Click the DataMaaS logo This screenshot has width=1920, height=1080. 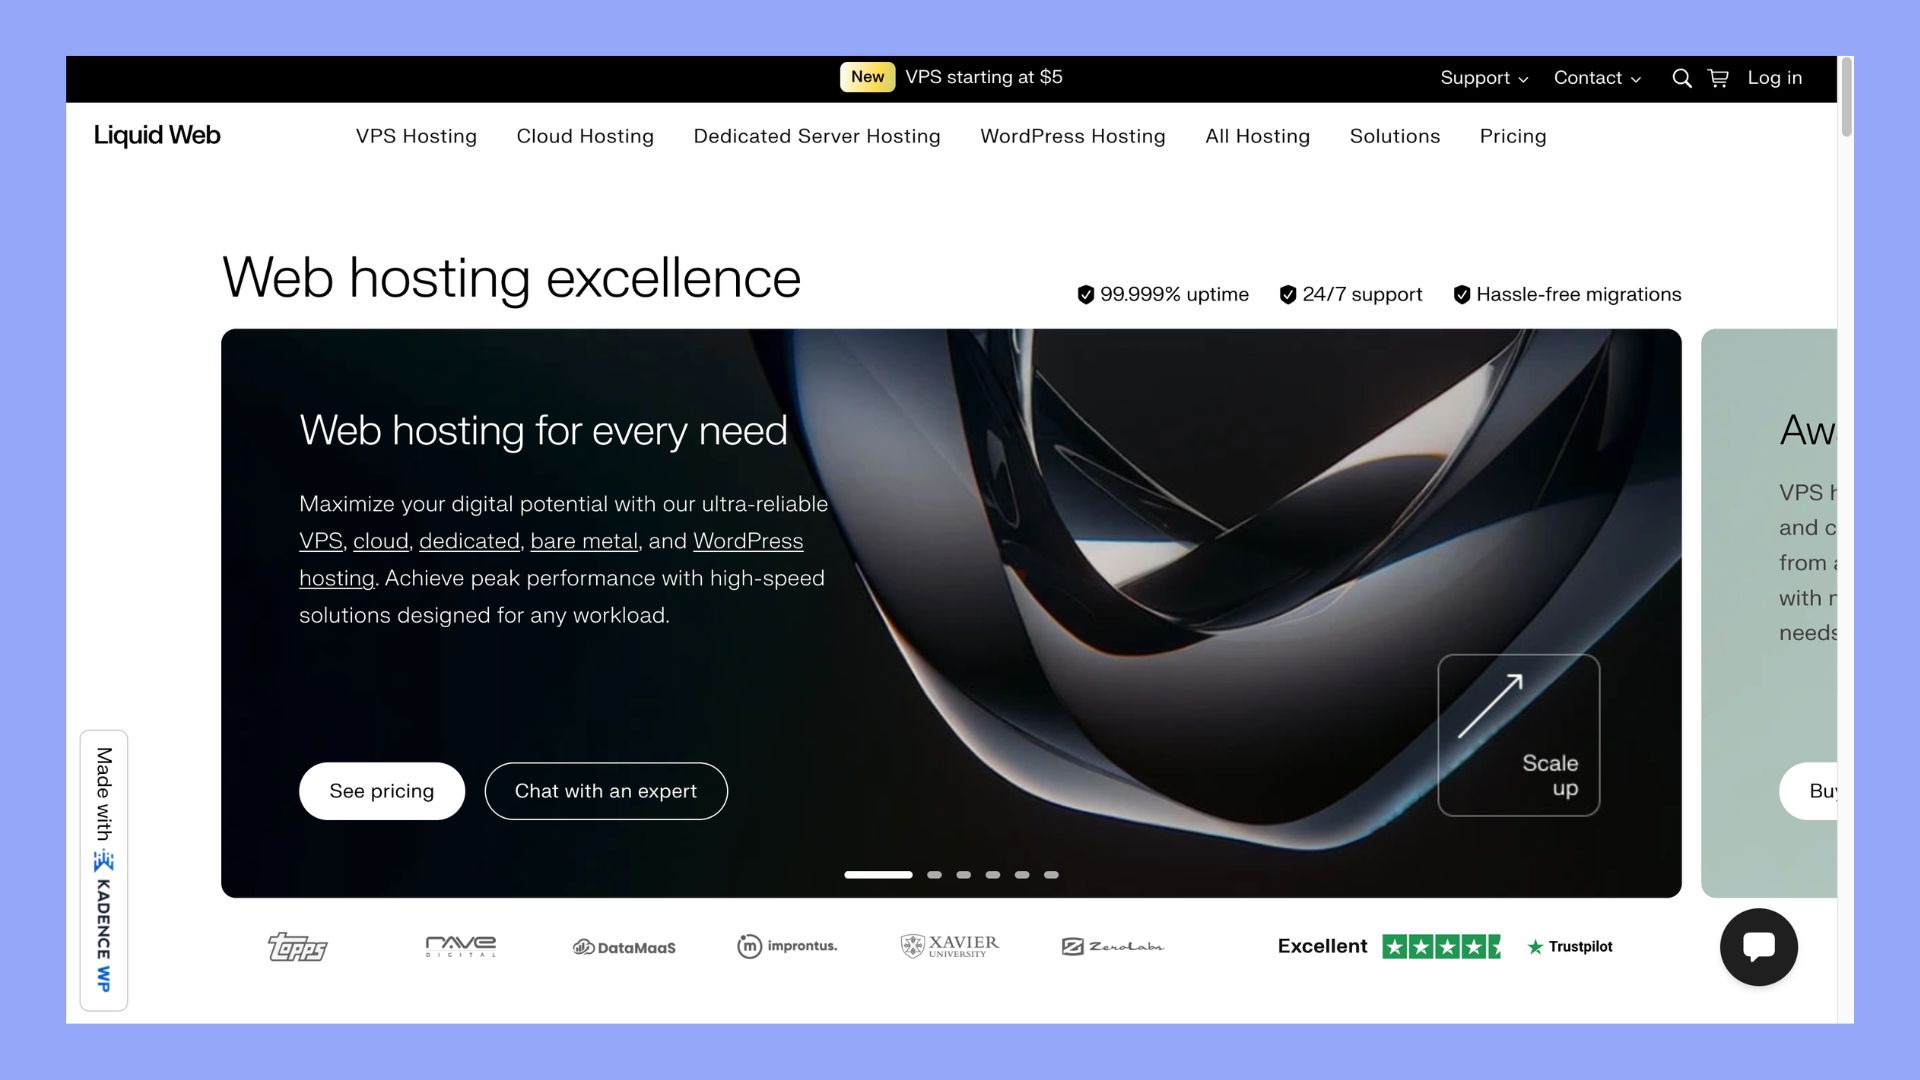[x=623, y=946]
